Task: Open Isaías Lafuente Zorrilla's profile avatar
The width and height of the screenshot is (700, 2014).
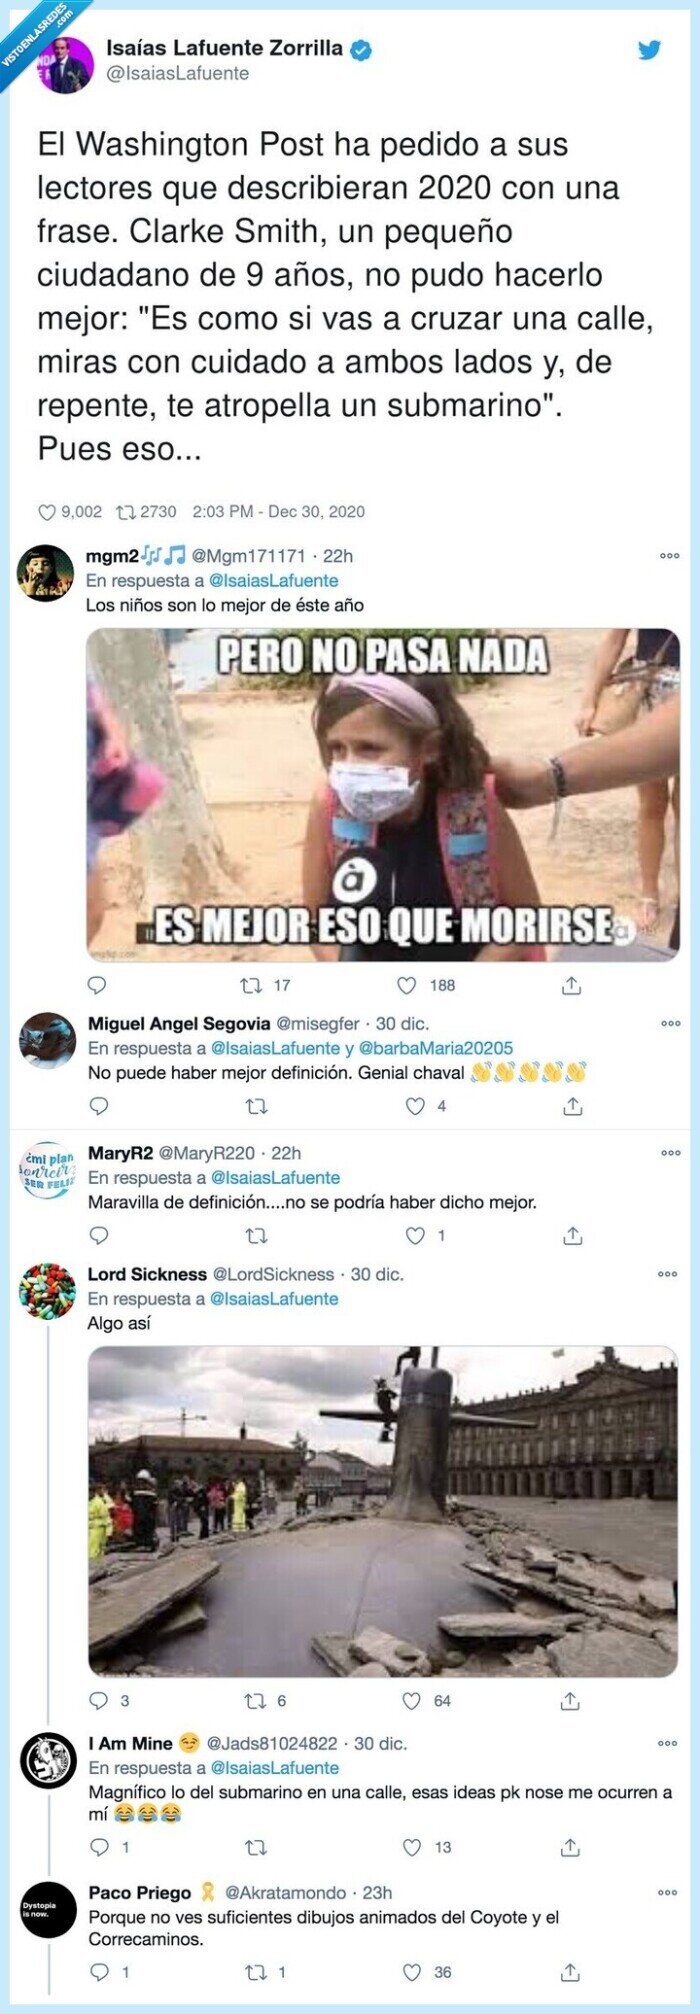Action: (65, 65)
